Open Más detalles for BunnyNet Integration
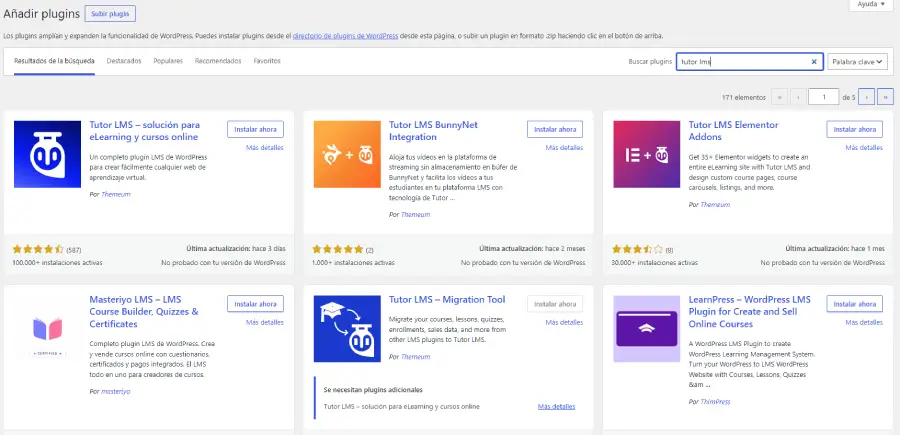This screenshot has height=435, width=900. (564, 147)
